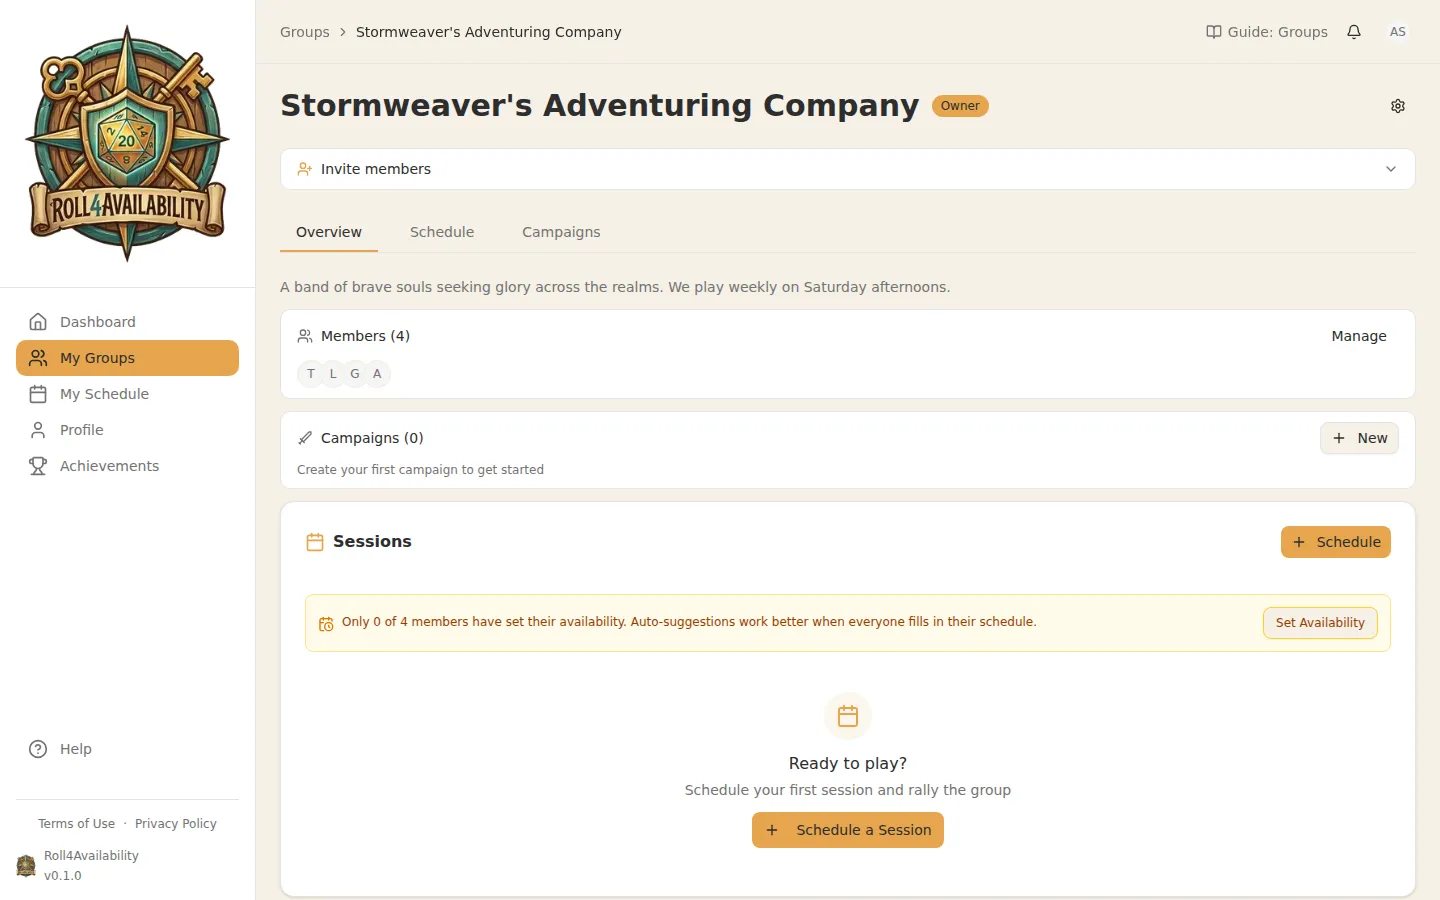Screen dimensions: 1440x900
Task: Open the AS user avatar menu
Action: (1398, 32)
